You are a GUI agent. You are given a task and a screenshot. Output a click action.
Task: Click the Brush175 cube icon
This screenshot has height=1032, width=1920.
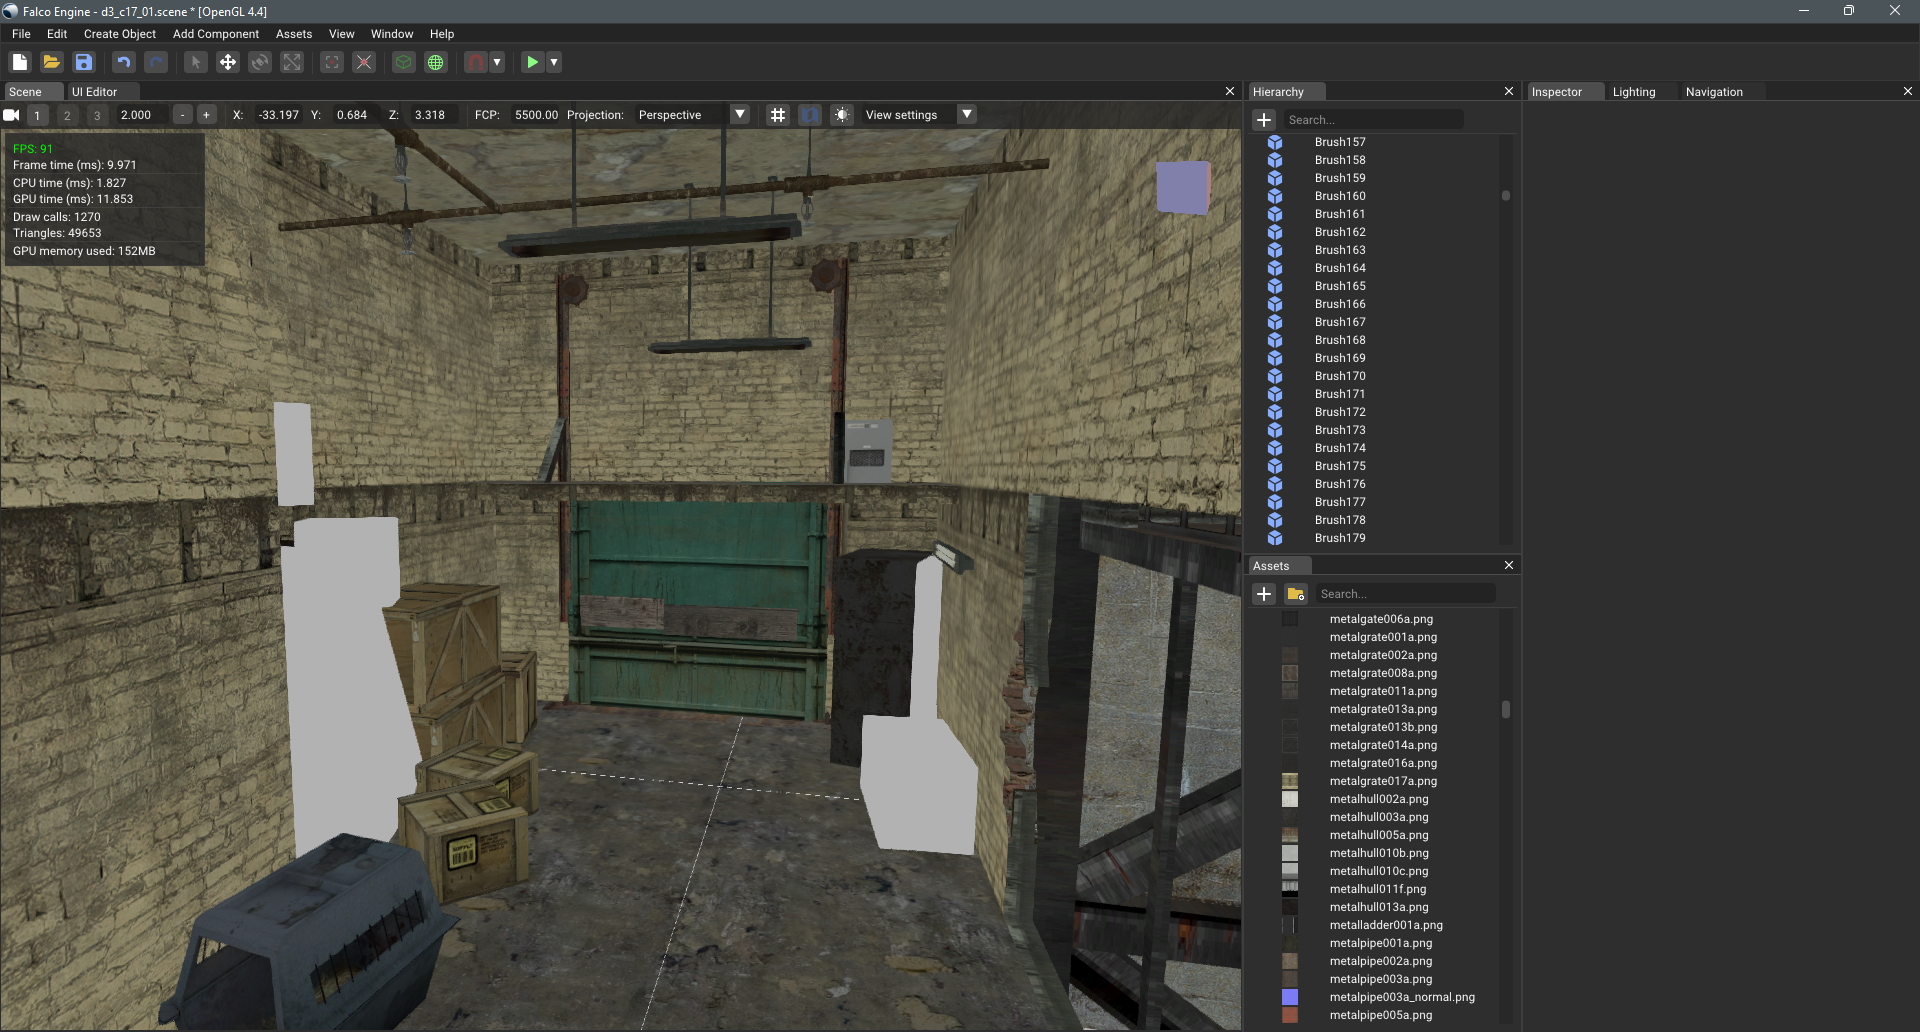tap(1275, 466)
